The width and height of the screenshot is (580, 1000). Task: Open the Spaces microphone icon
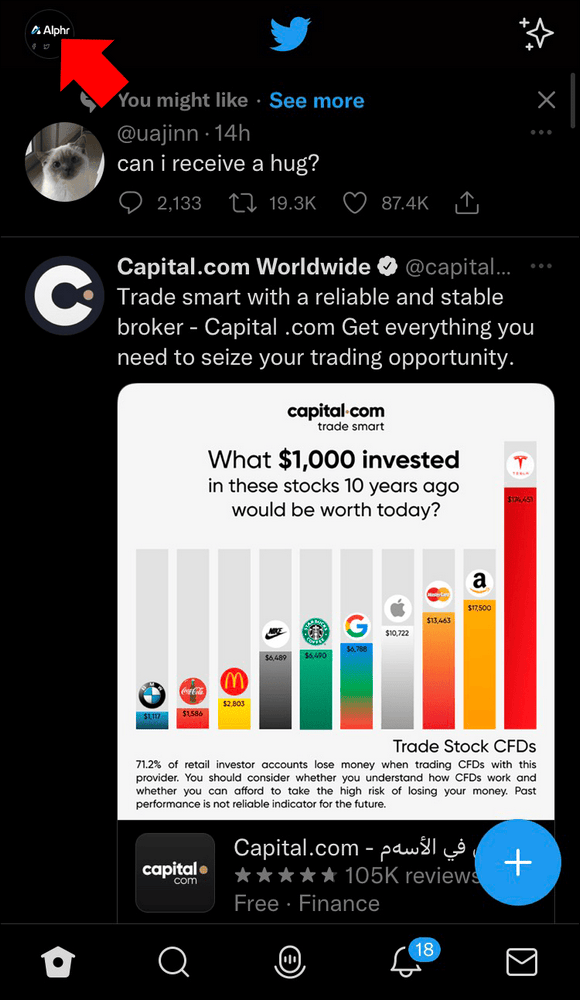pos(289,962)
